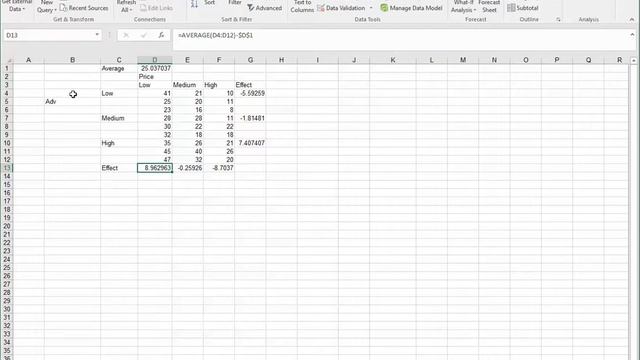Open the Outline group dialog launcher
Viewport: 640px width, 360px height.
click(x=558, y=20)
